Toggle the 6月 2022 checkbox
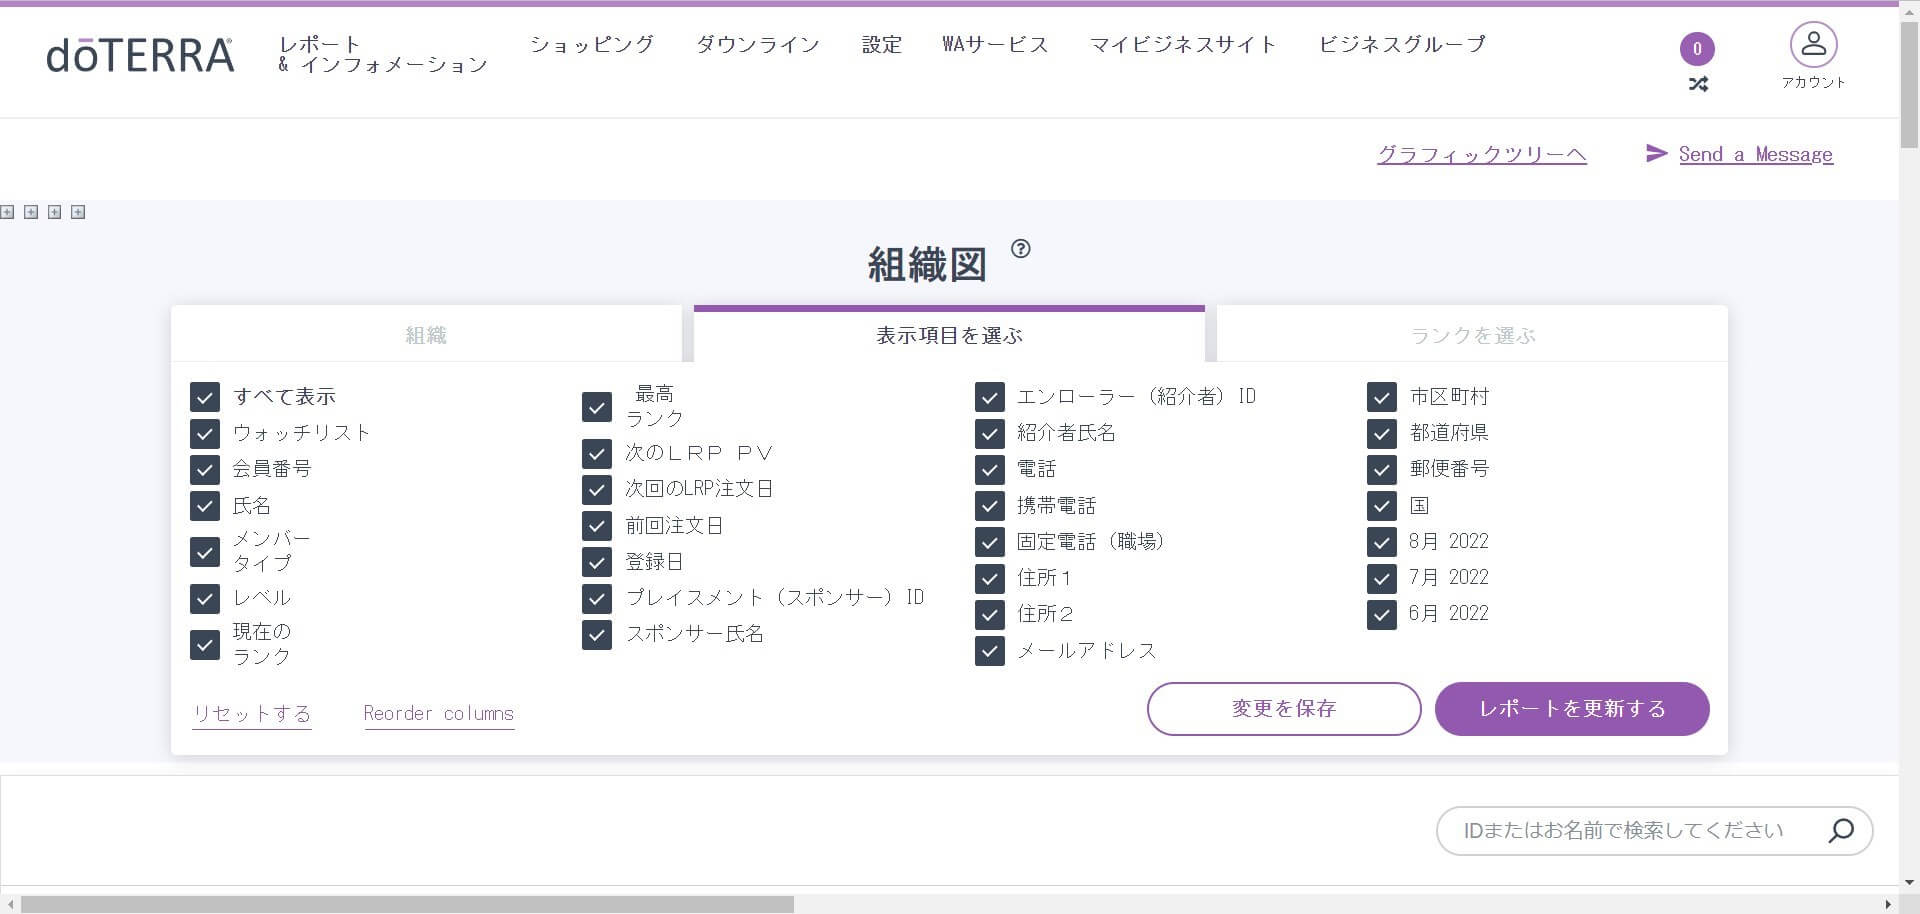1920x914 pixels. [x=1382, y=614]
